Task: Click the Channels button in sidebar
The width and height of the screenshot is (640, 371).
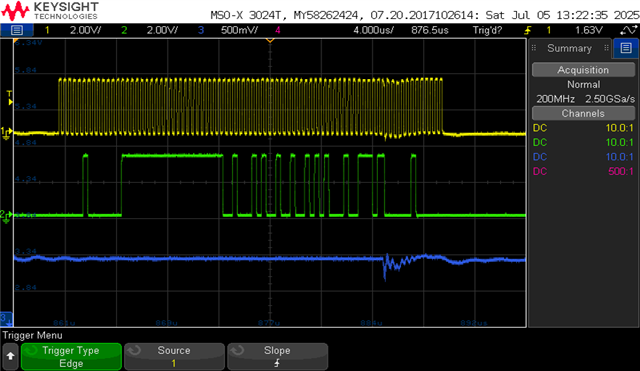Action: (x=583, y=113)
